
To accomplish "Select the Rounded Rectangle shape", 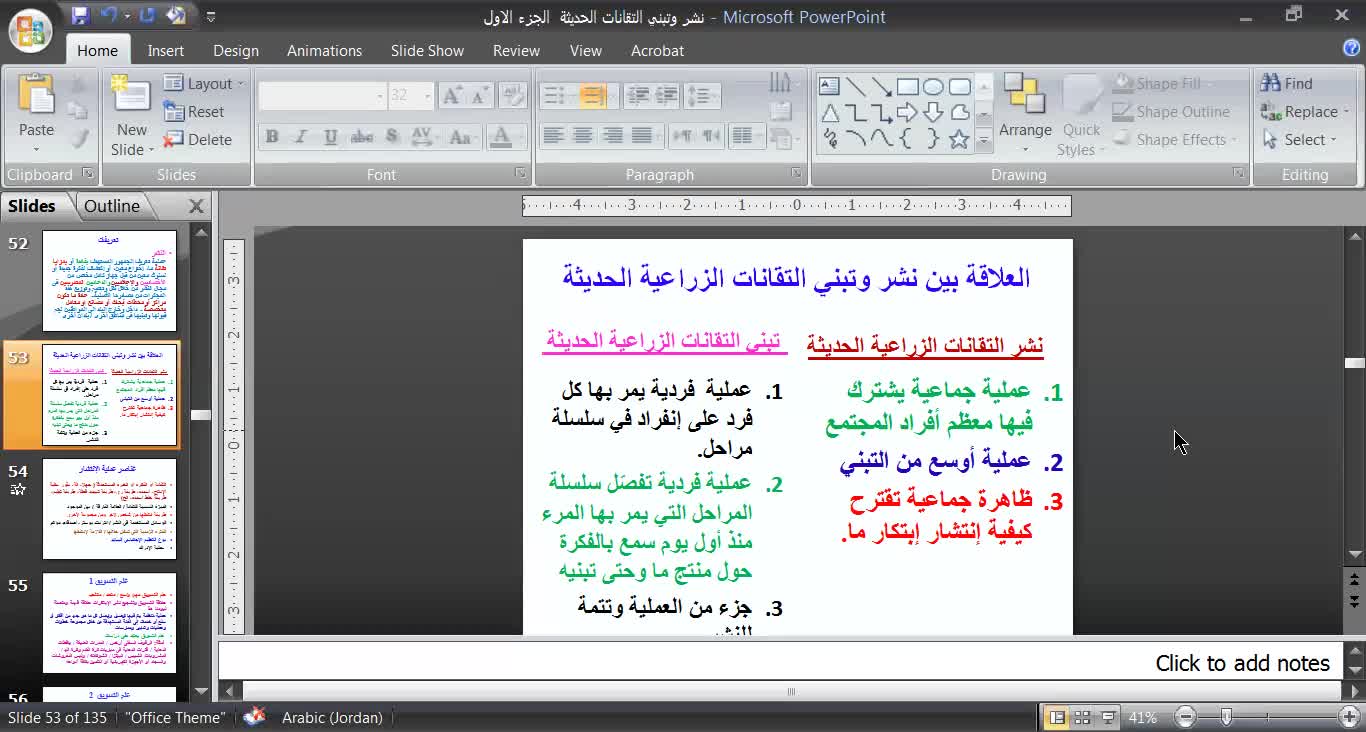I will pos(959,86).
